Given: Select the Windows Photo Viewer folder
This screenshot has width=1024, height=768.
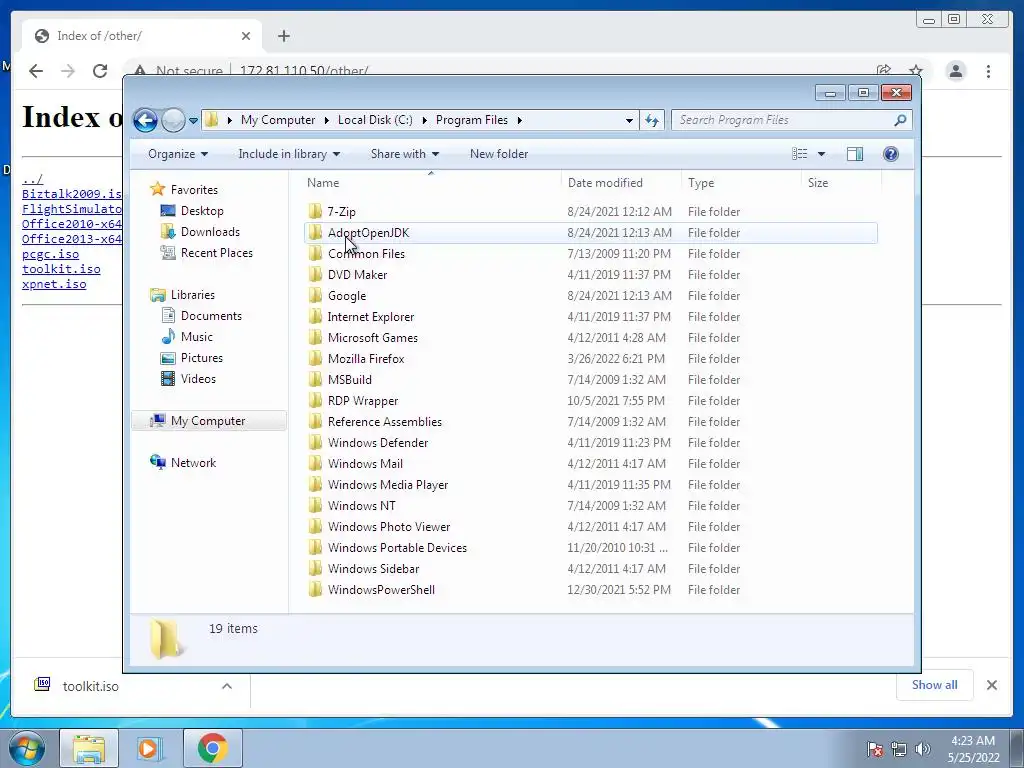Looking at the screenshot, I should [590, 526].
